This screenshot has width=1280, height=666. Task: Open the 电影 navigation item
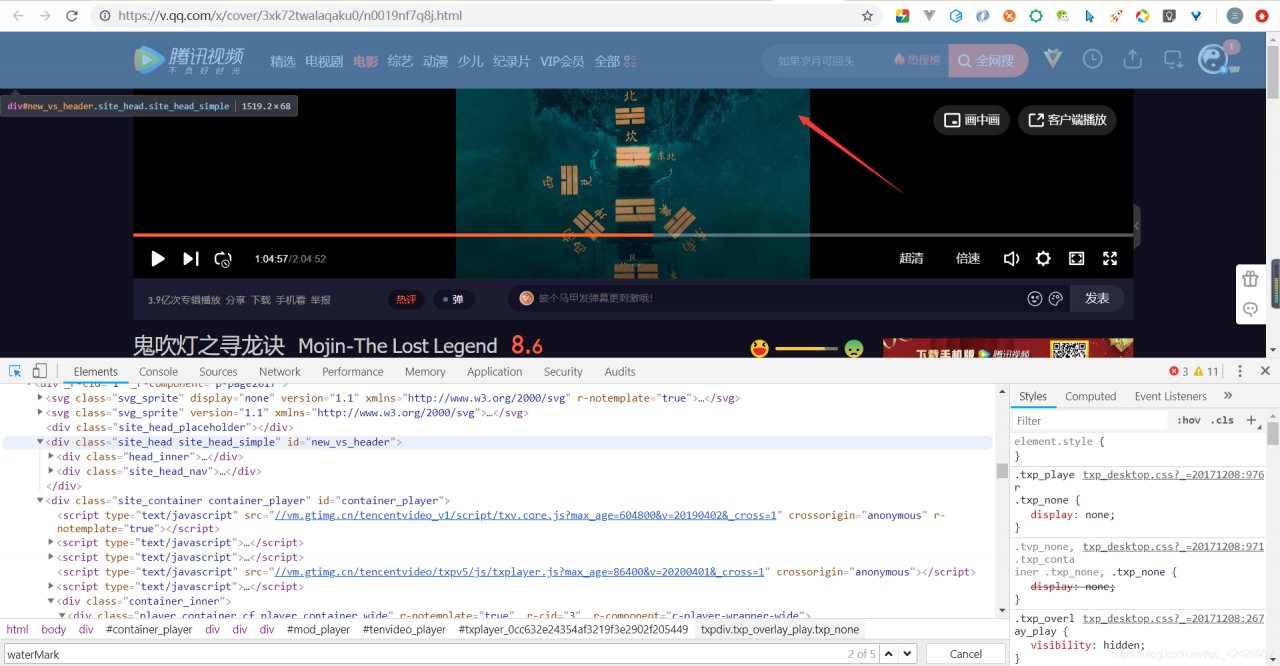(365, 61)
